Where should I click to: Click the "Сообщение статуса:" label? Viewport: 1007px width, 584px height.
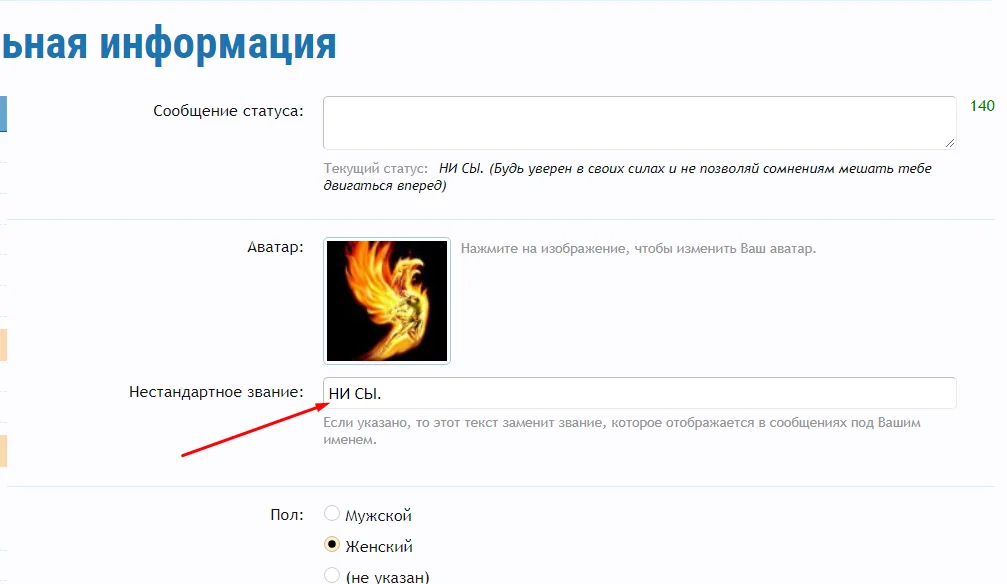coord(228,111)
